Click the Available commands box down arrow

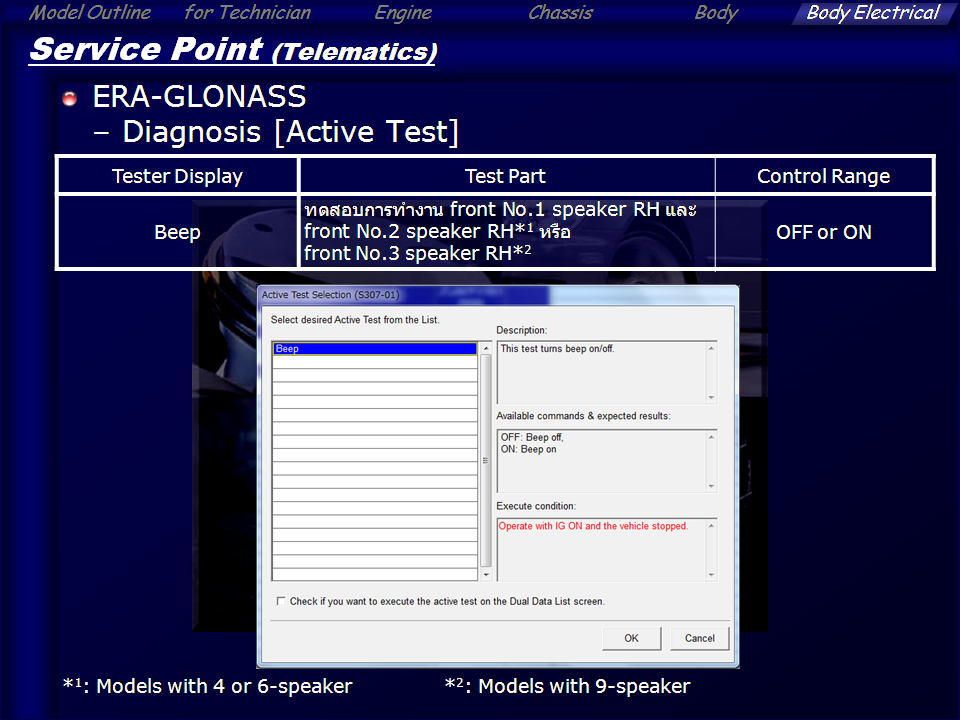coord(711,486)
